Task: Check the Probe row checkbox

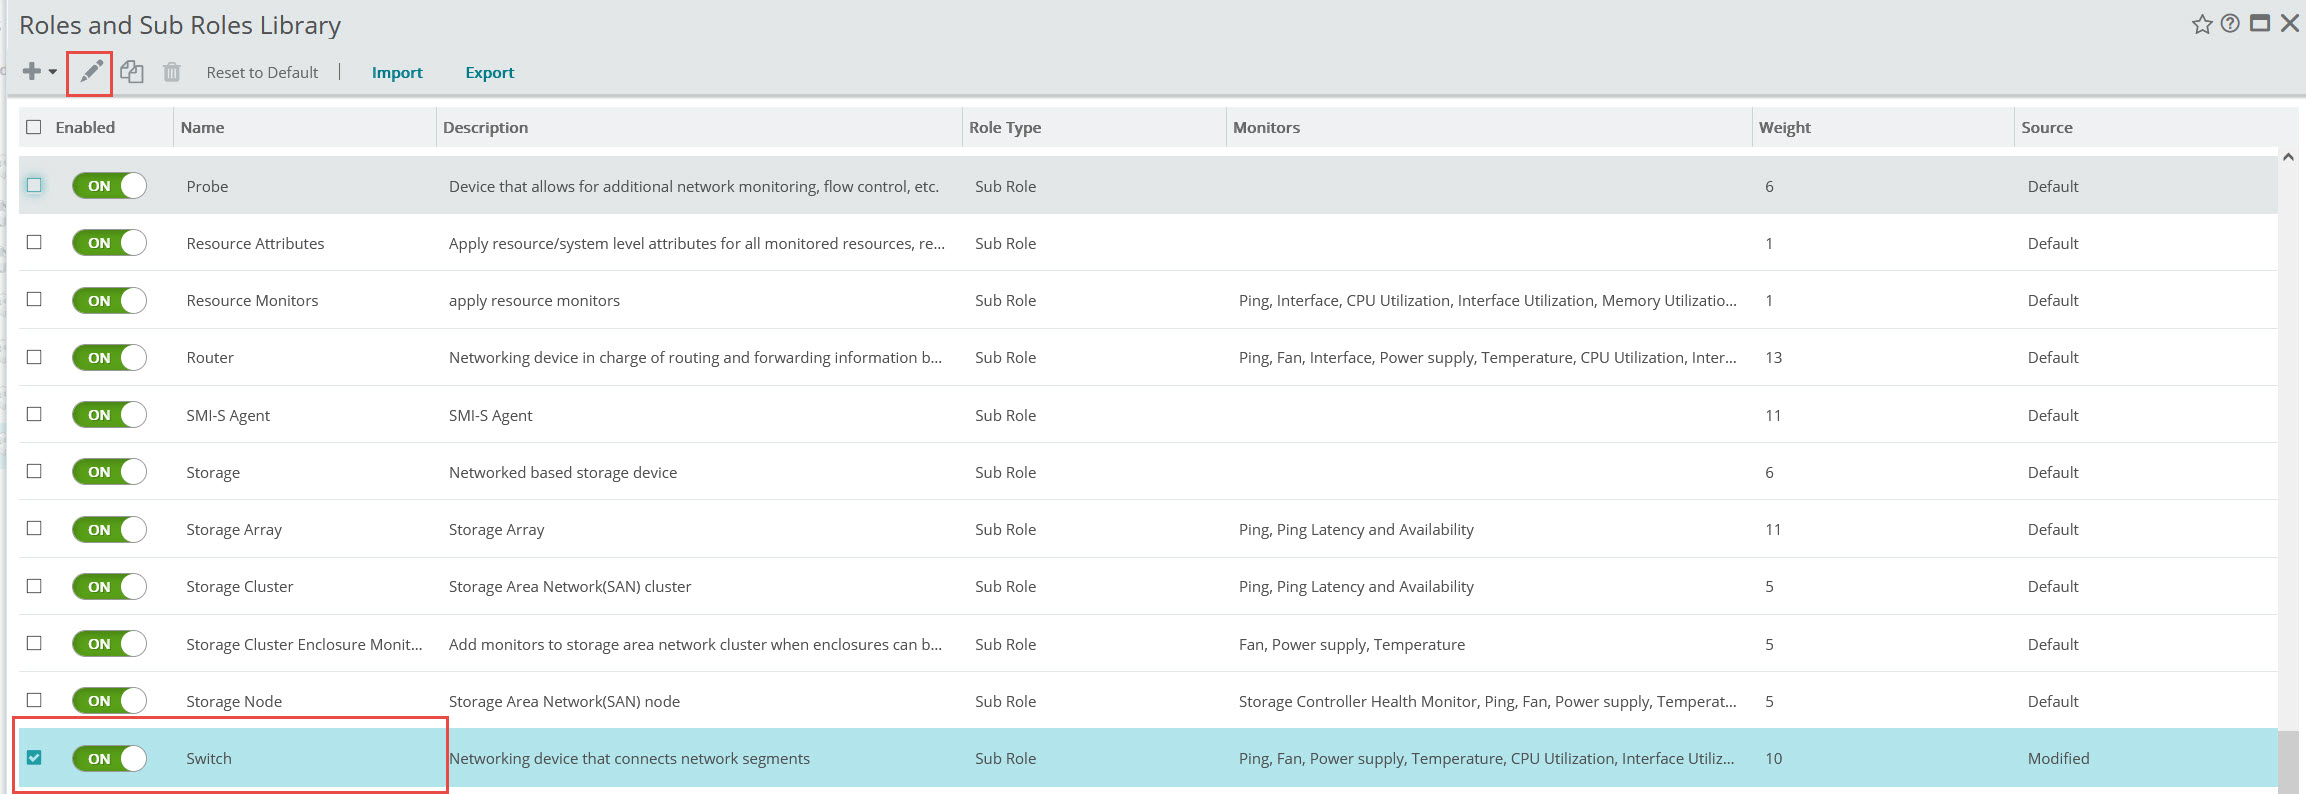Action: 34,185
